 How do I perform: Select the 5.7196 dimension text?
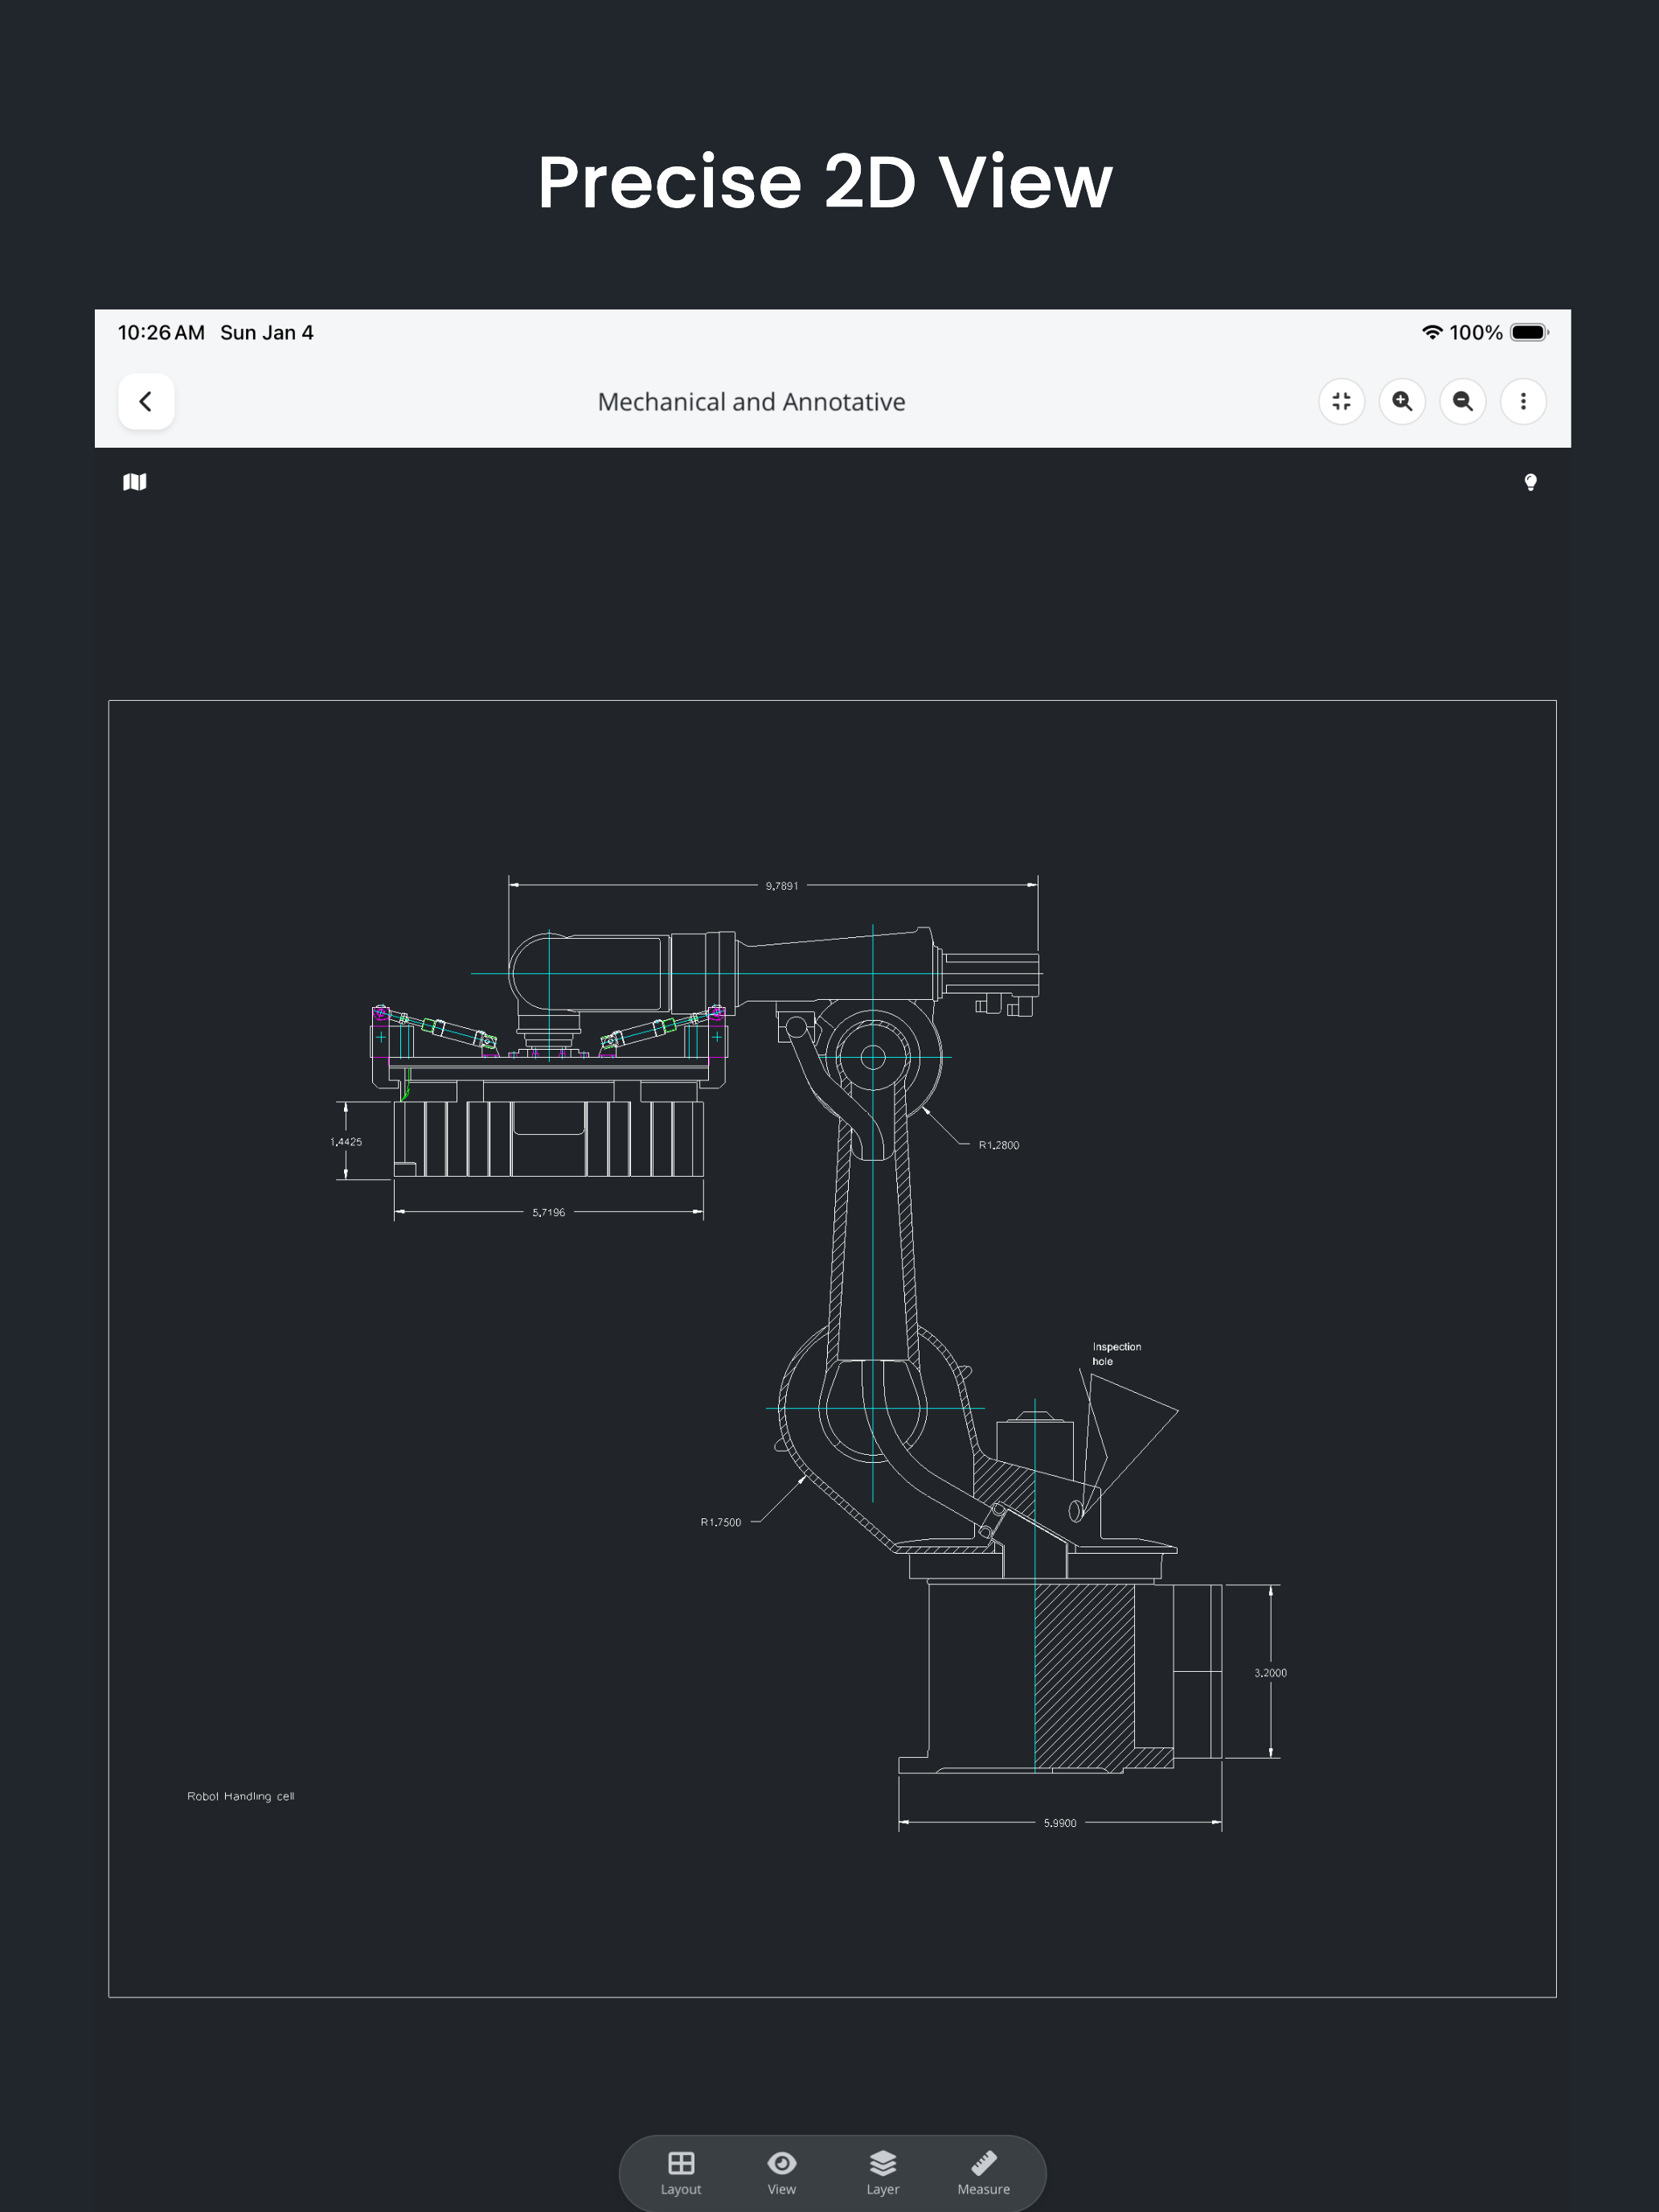[x=548, y=1213]
